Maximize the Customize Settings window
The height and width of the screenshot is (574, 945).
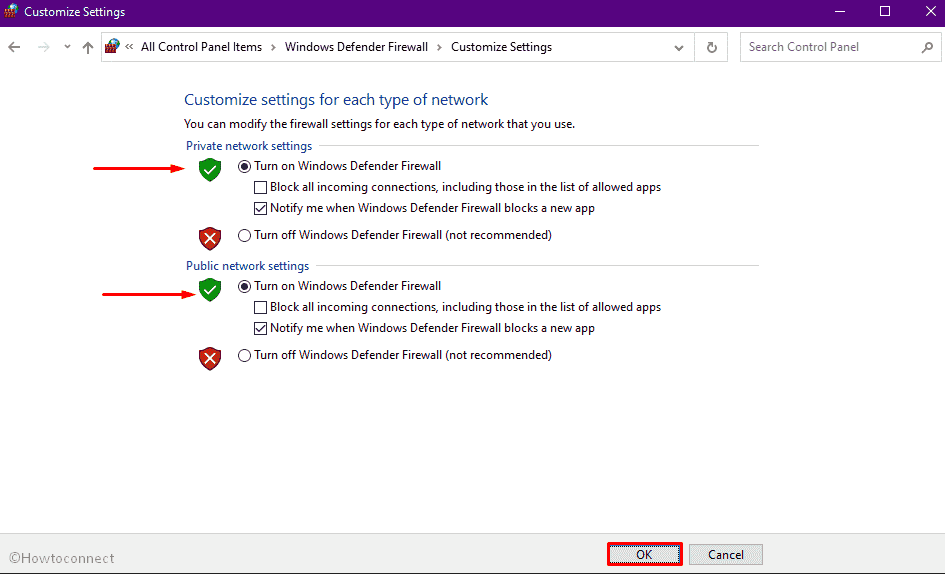pos(885,11)
